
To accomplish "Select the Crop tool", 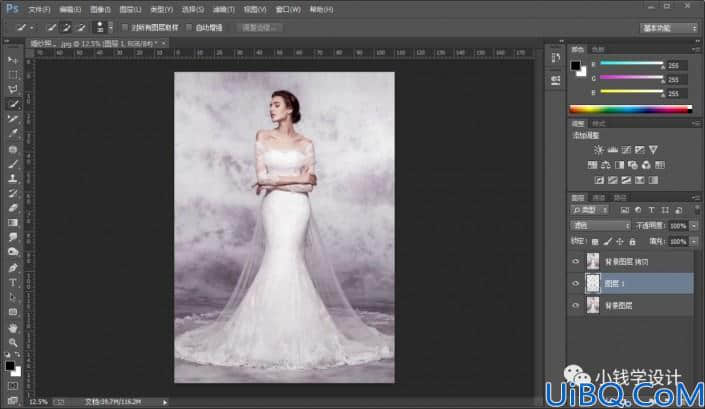I will coord(13,119).
